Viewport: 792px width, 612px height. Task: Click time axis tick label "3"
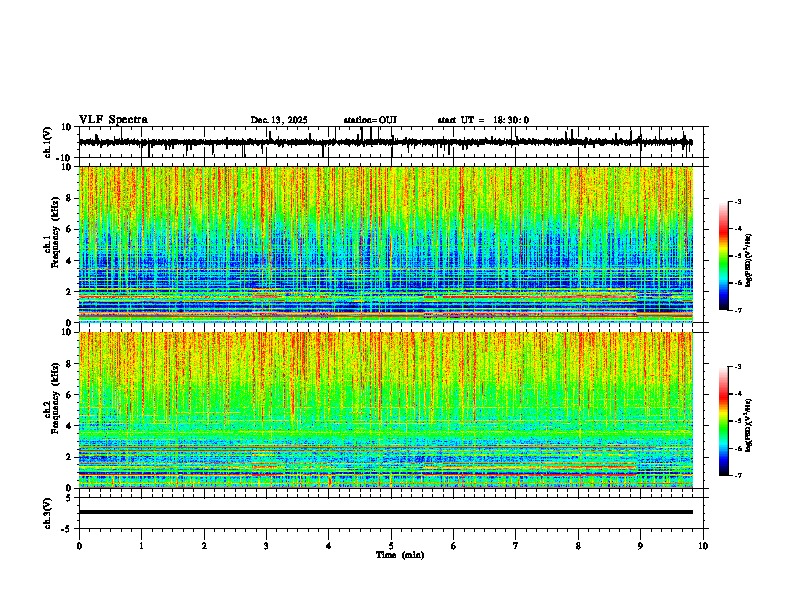pos(266,546)
